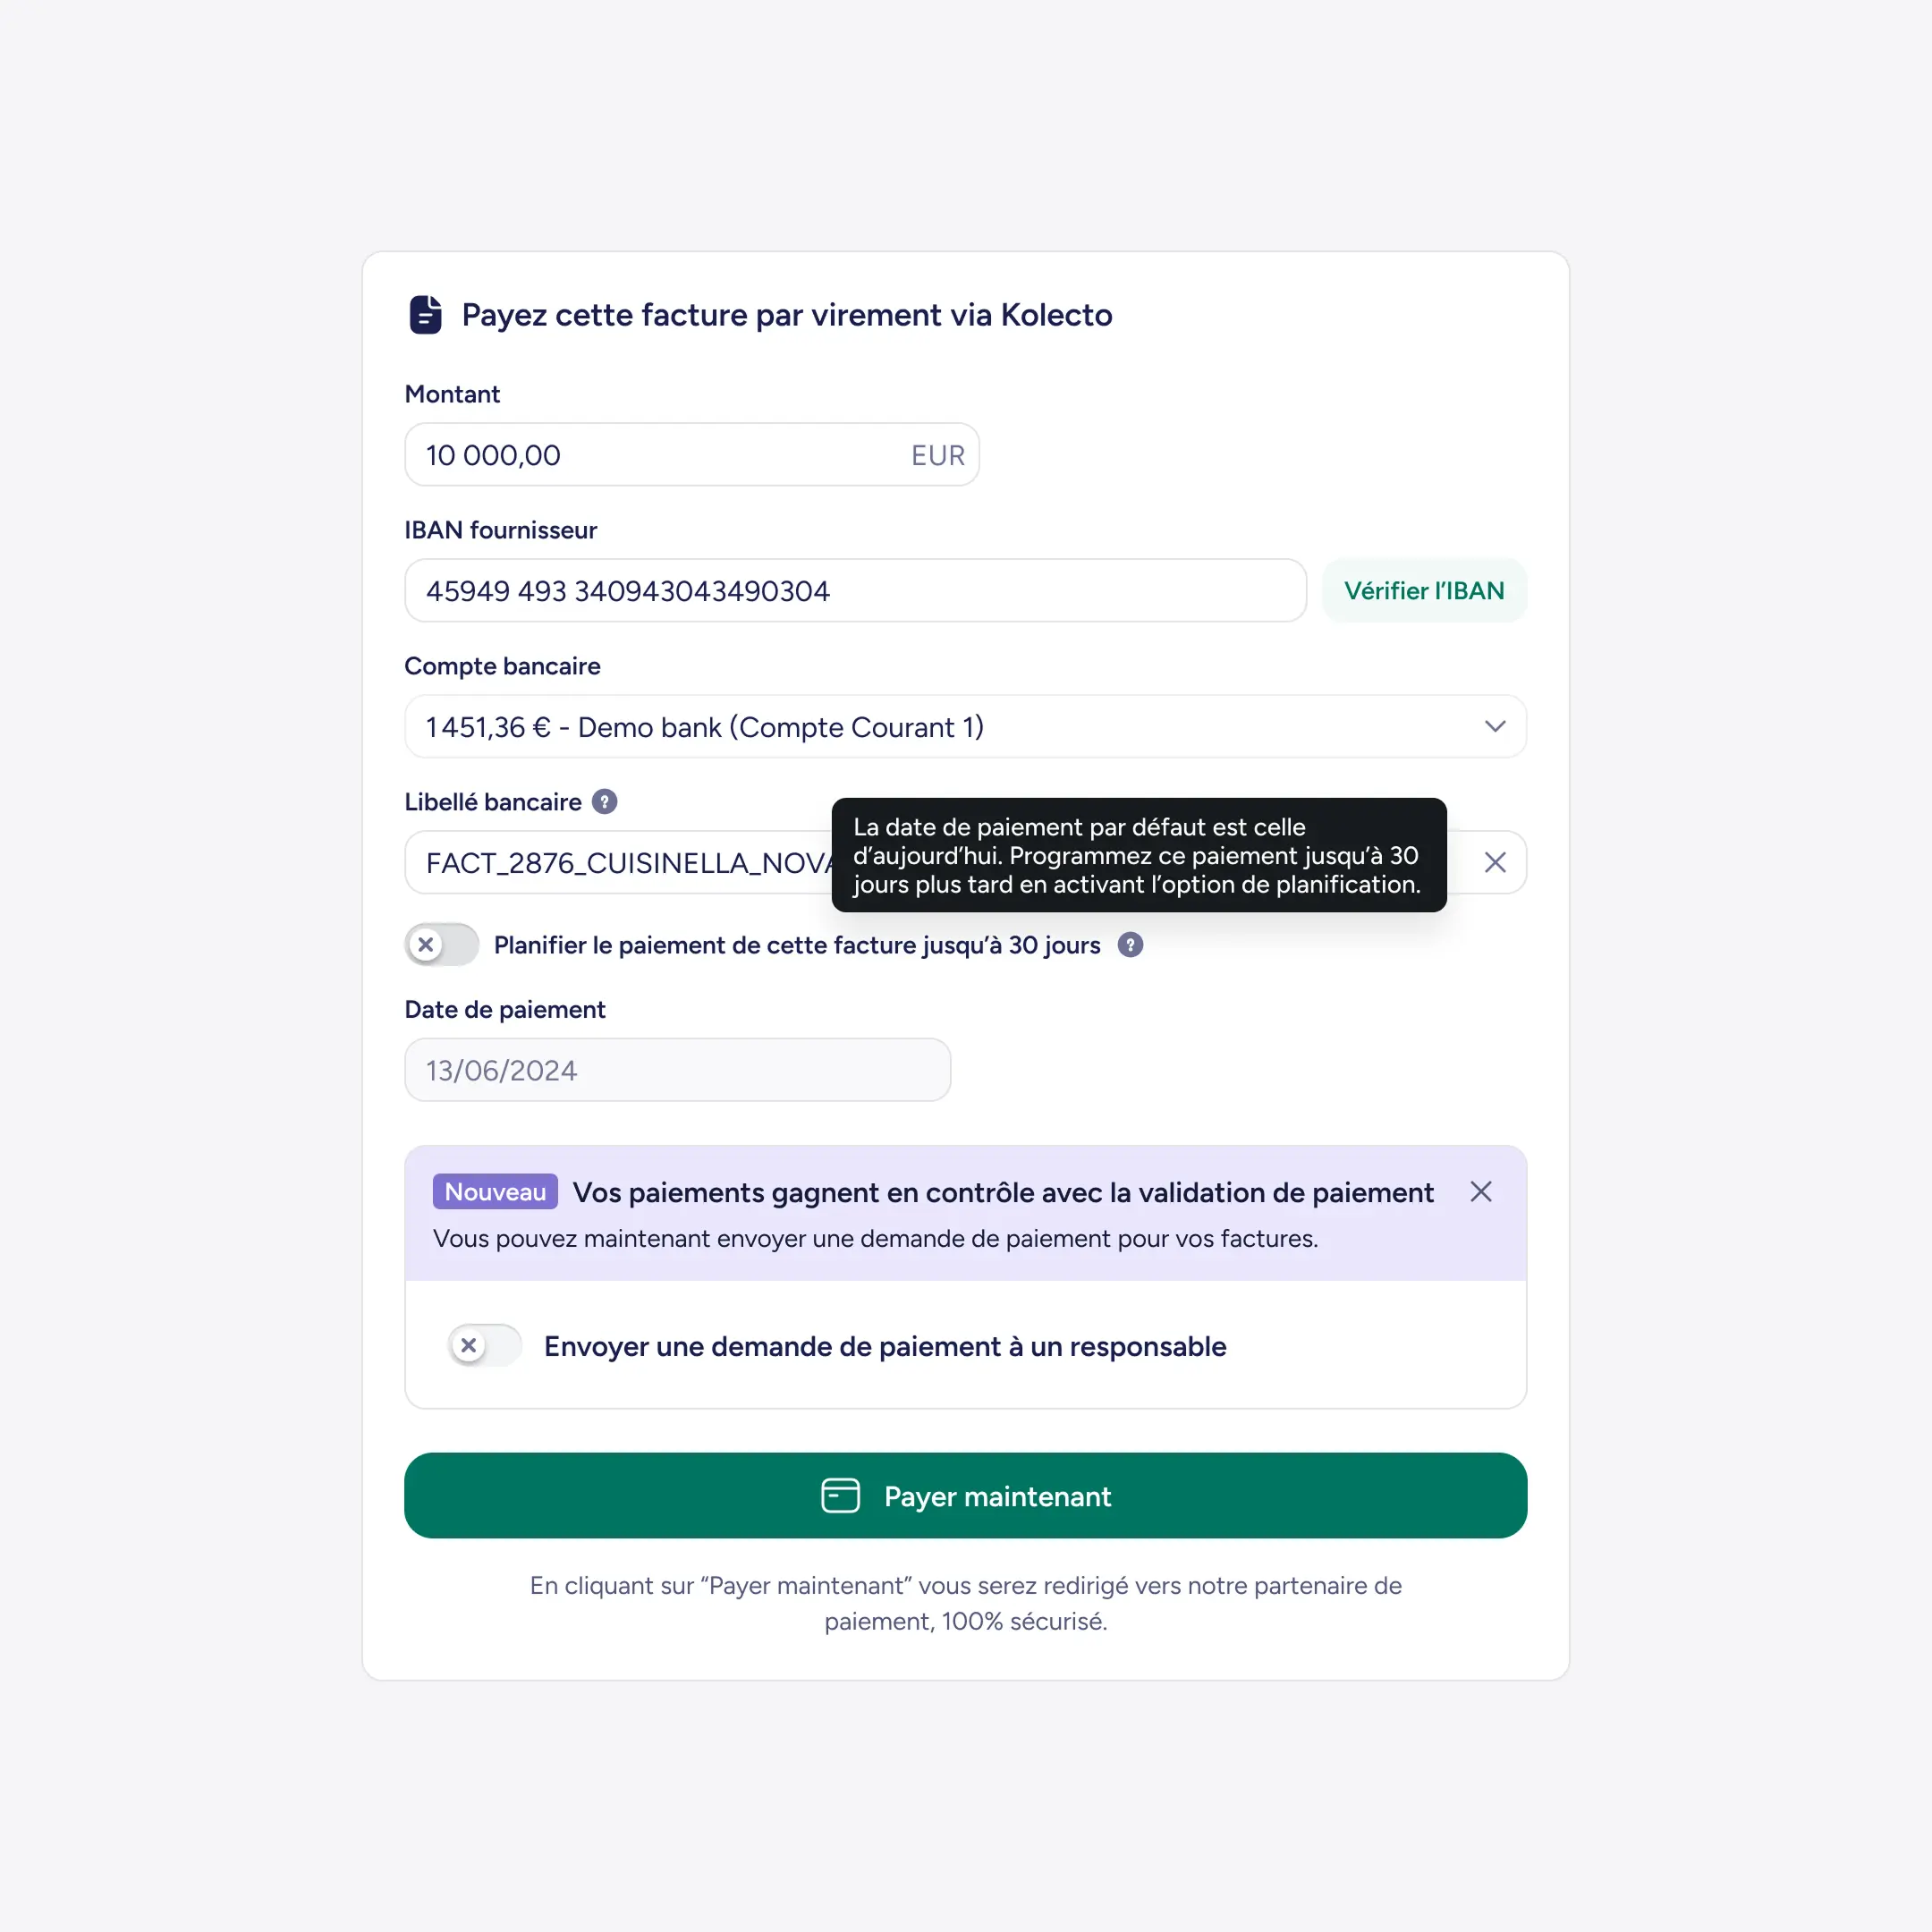Click the card icon in Payer maintenant
Viewport: 1932px width, 1932px height.
pos(840,1496)
